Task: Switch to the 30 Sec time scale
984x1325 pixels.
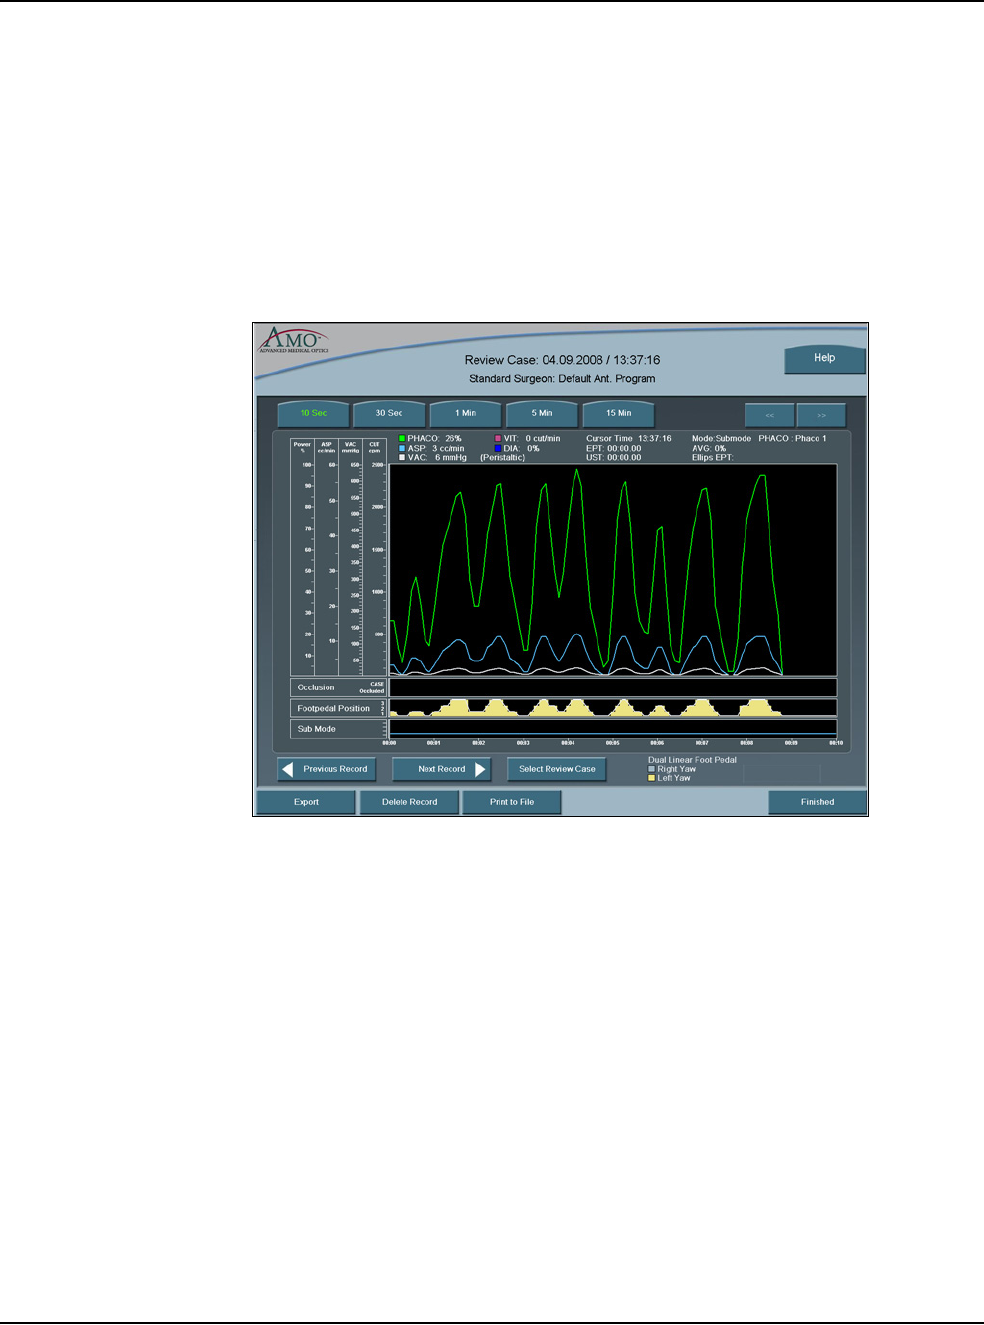Action: coord(389,414)
